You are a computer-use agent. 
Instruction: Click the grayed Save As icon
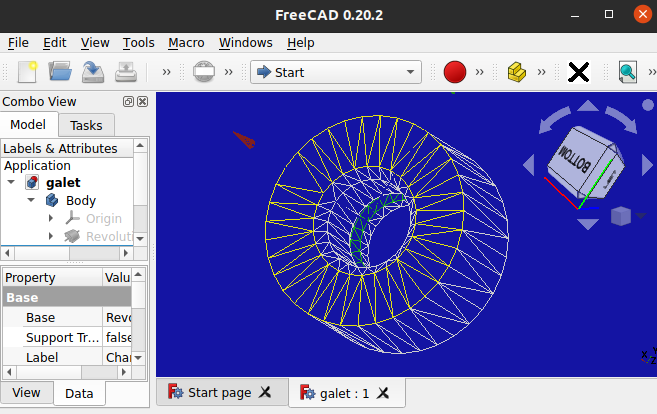[126, 72]
